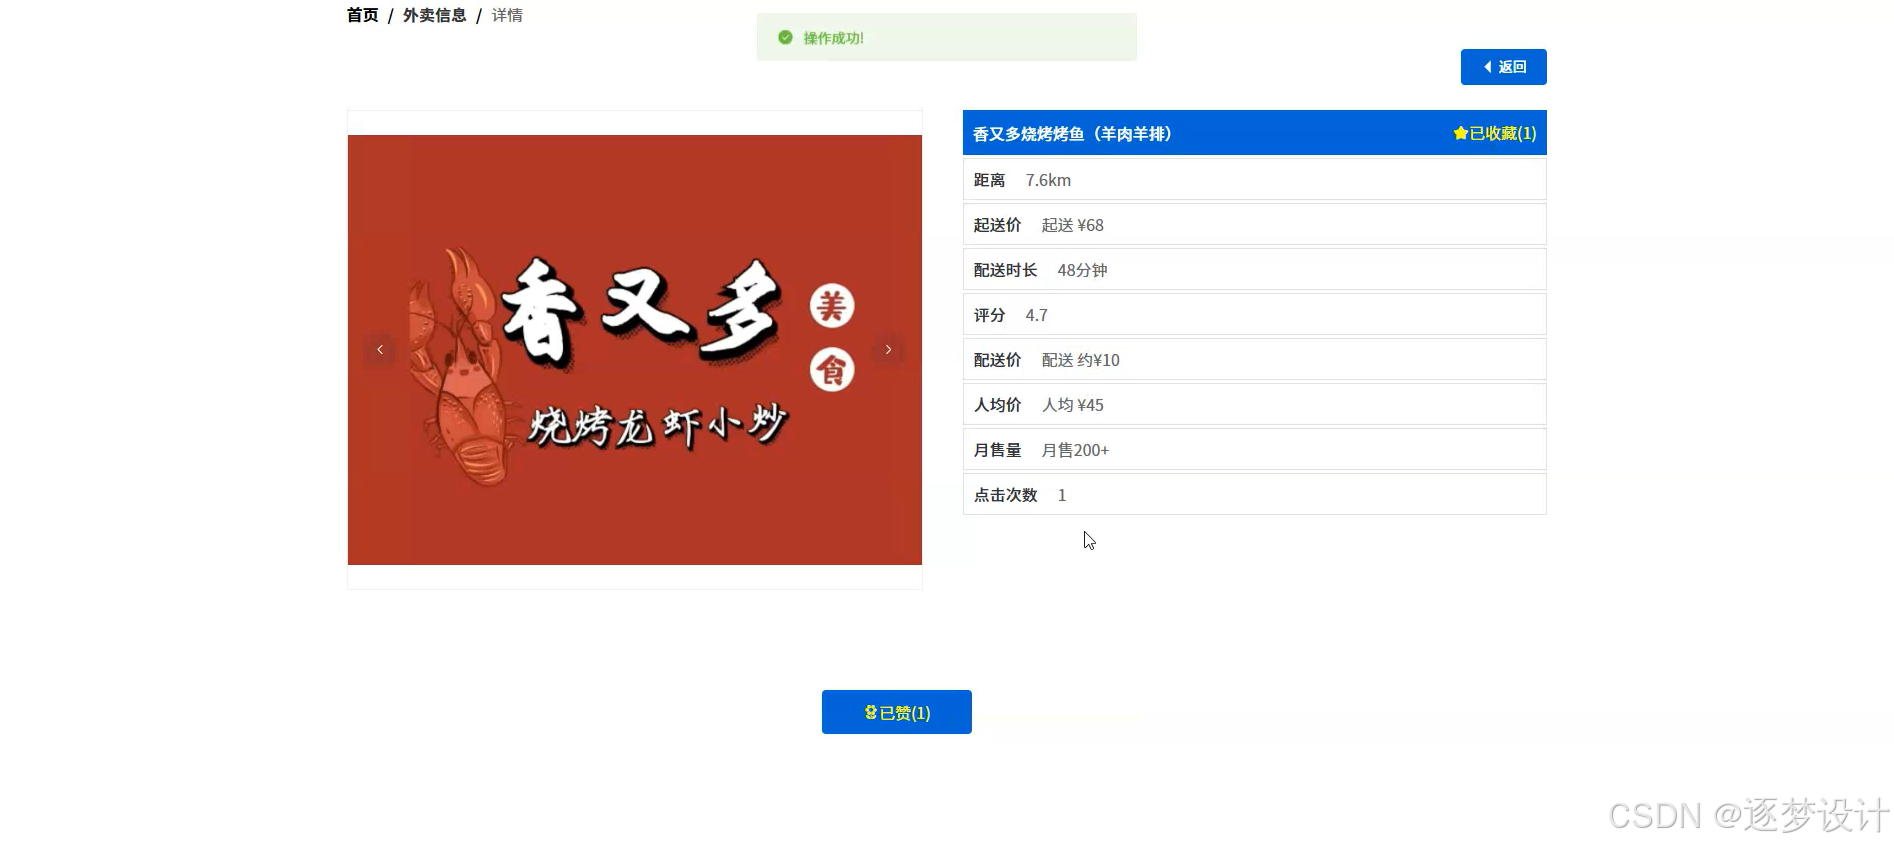Click the 评分 field label
This screenshot has width=1894, height=848.
tap(989, 315)
